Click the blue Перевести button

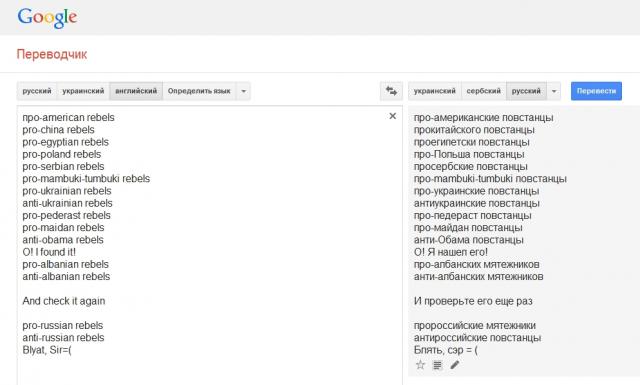click(596, 91)
